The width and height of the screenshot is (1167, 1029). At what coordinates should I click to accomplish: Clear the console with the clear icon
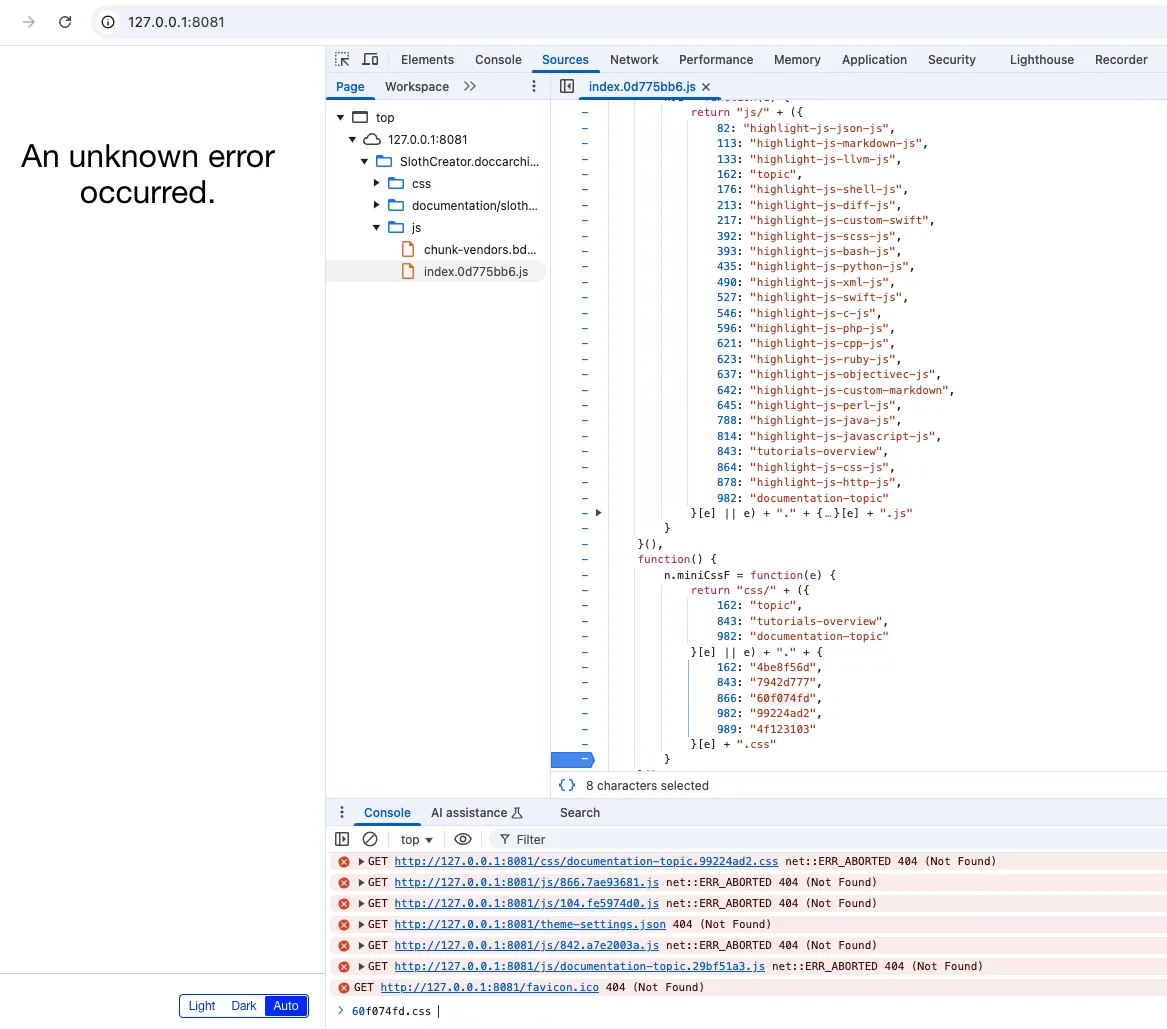coord(370,840)
